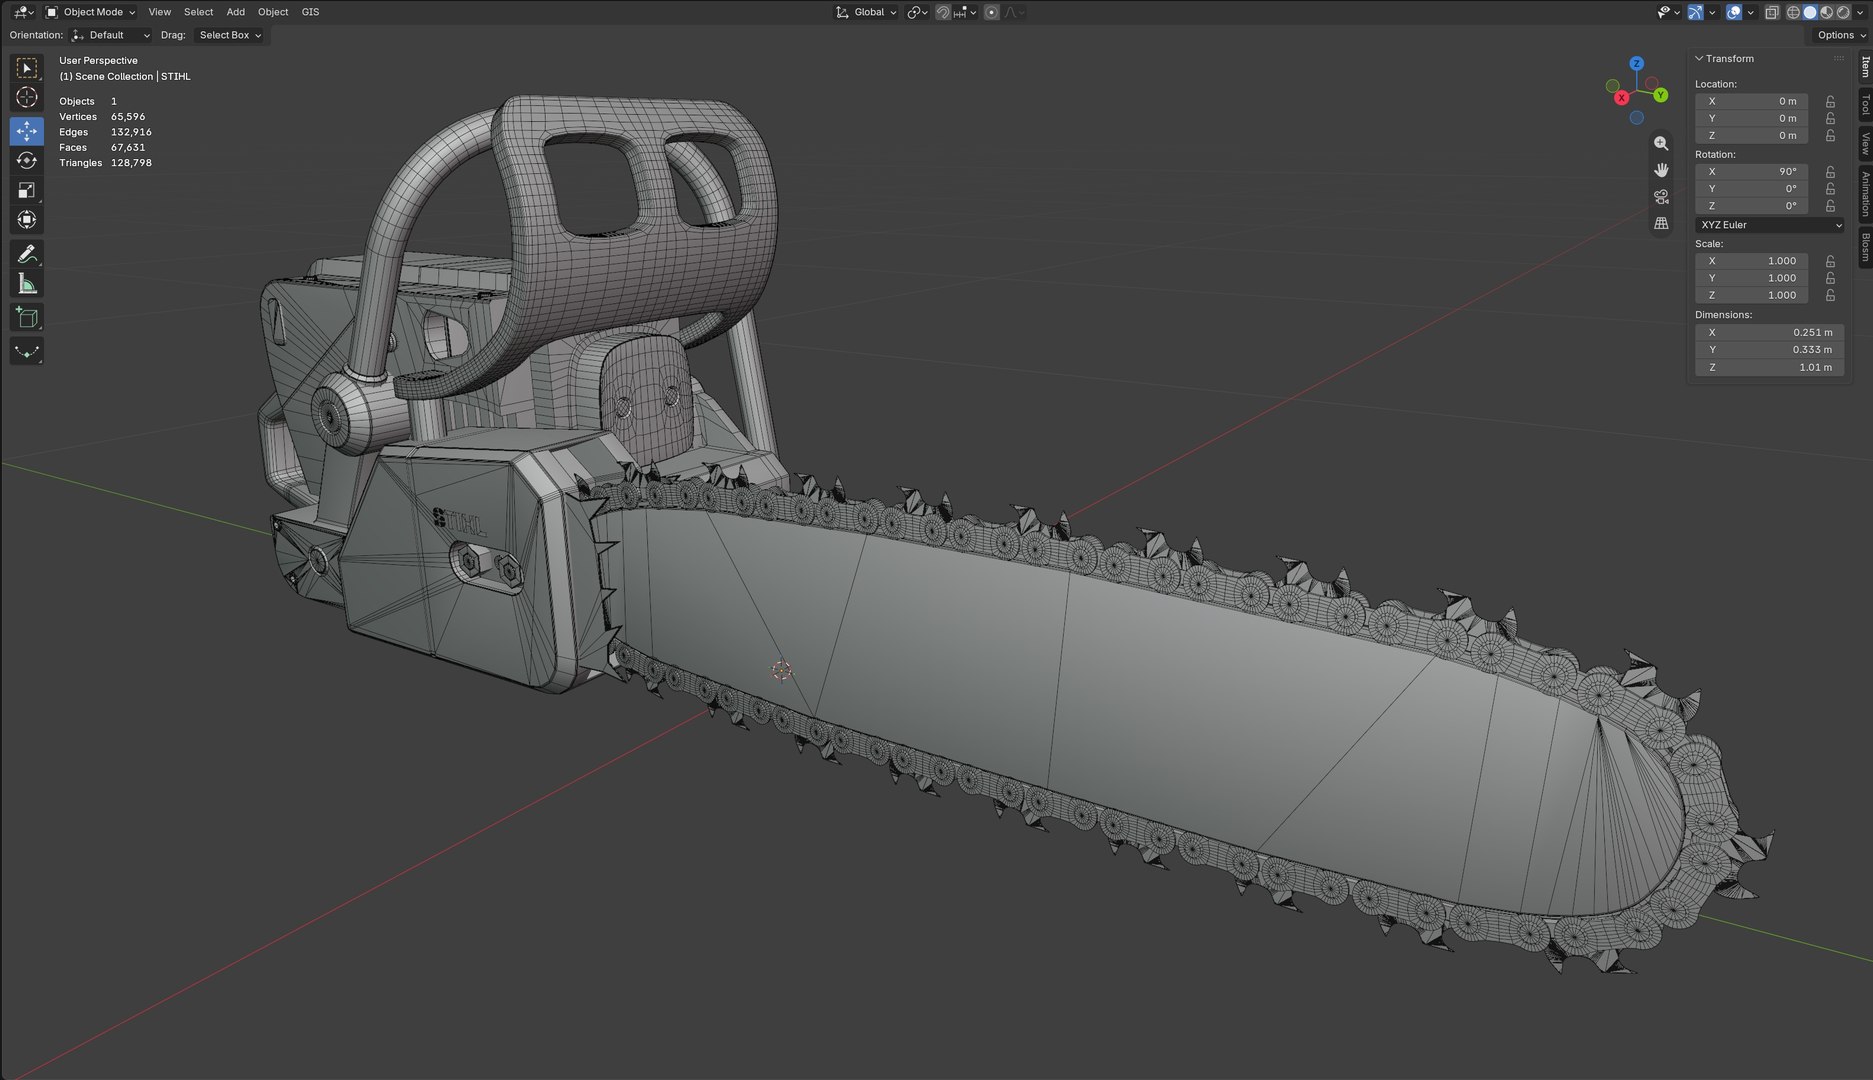Switch to rendered viewport shading
The height and width of the screenshot is (1080, 1873).
(1843, 12)
